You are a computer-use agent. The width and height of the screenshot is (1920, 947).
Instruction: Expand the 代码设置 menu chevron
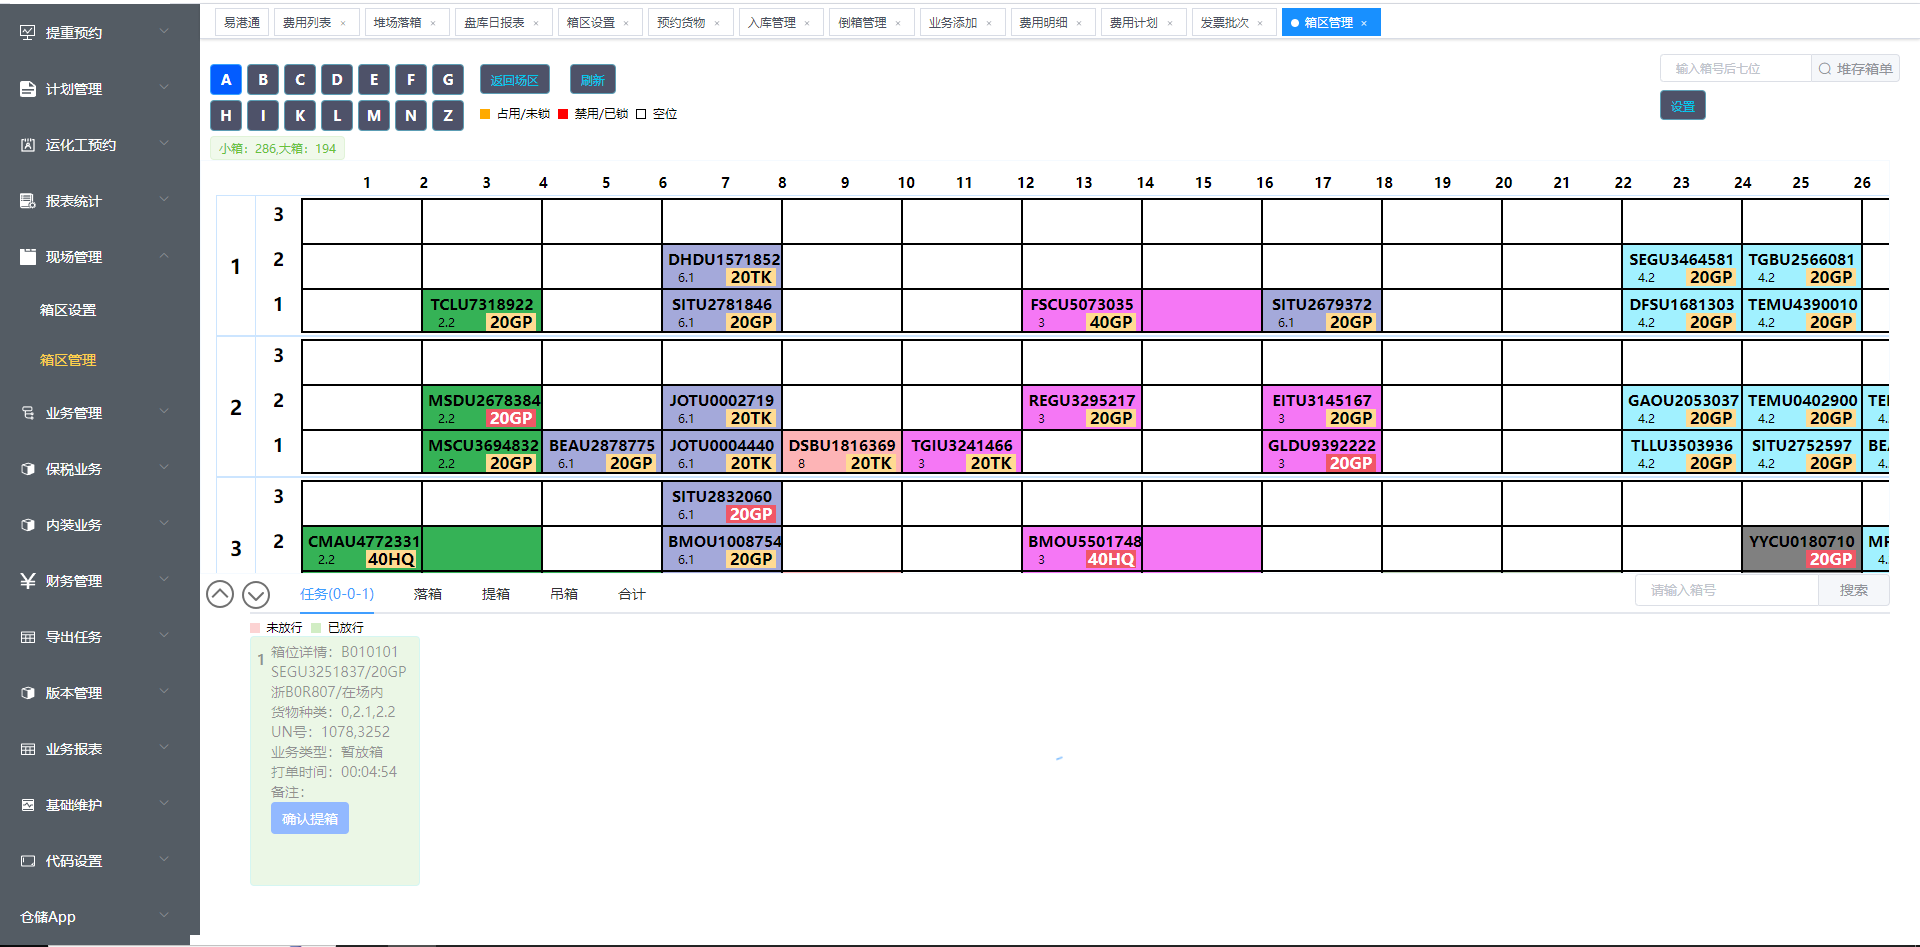click(164, 860)
